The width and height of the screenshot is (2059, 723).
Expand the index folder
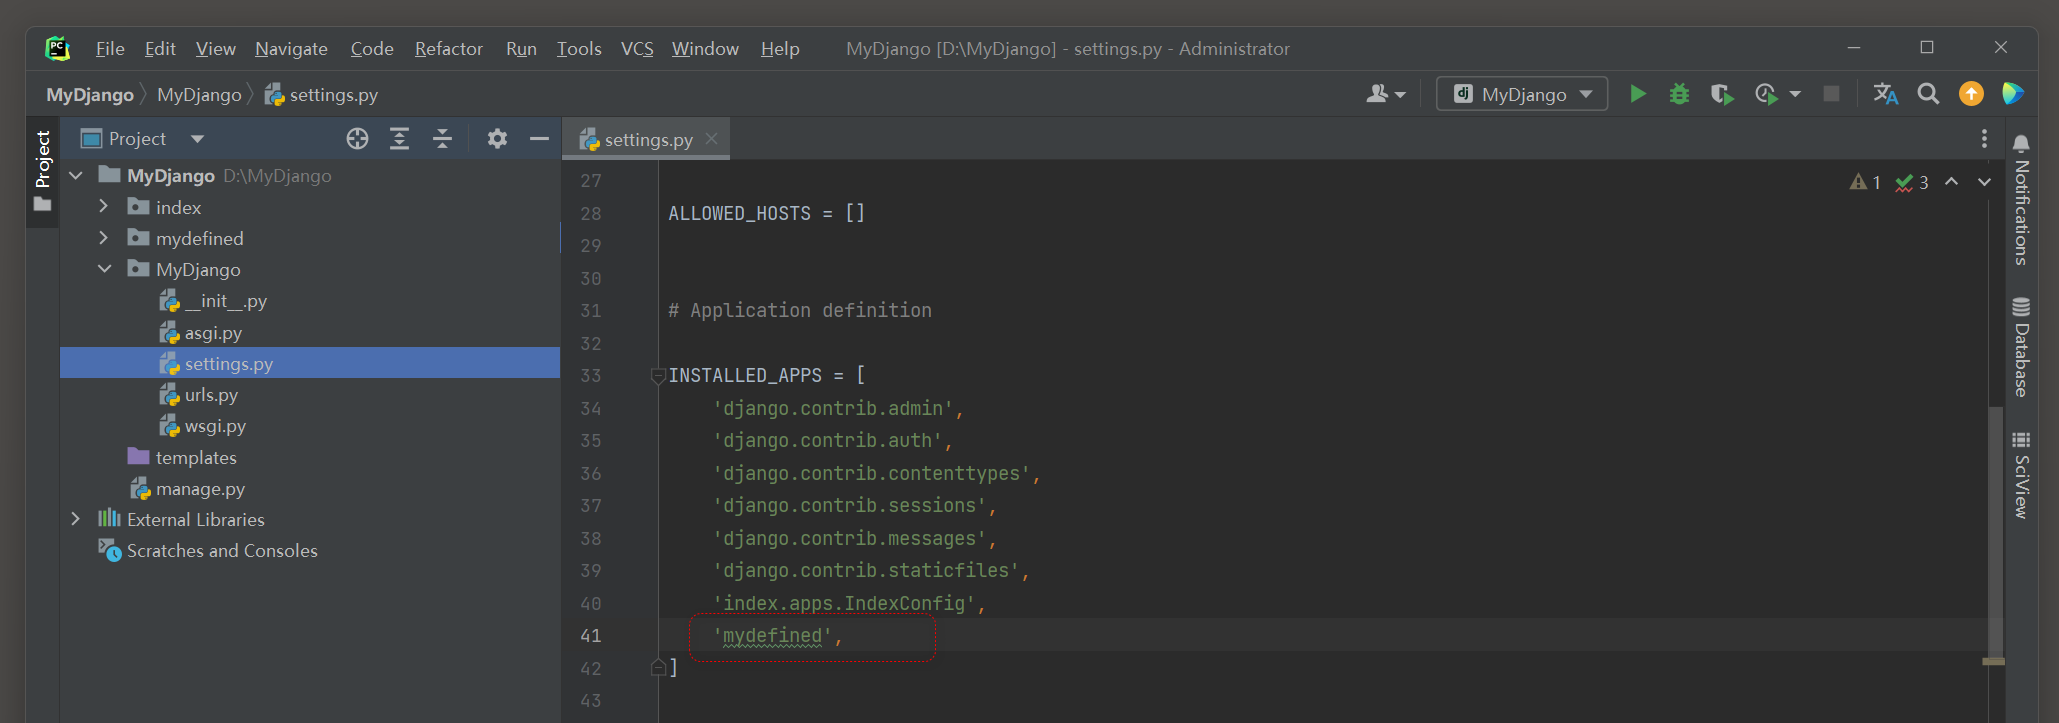(104, 207)
